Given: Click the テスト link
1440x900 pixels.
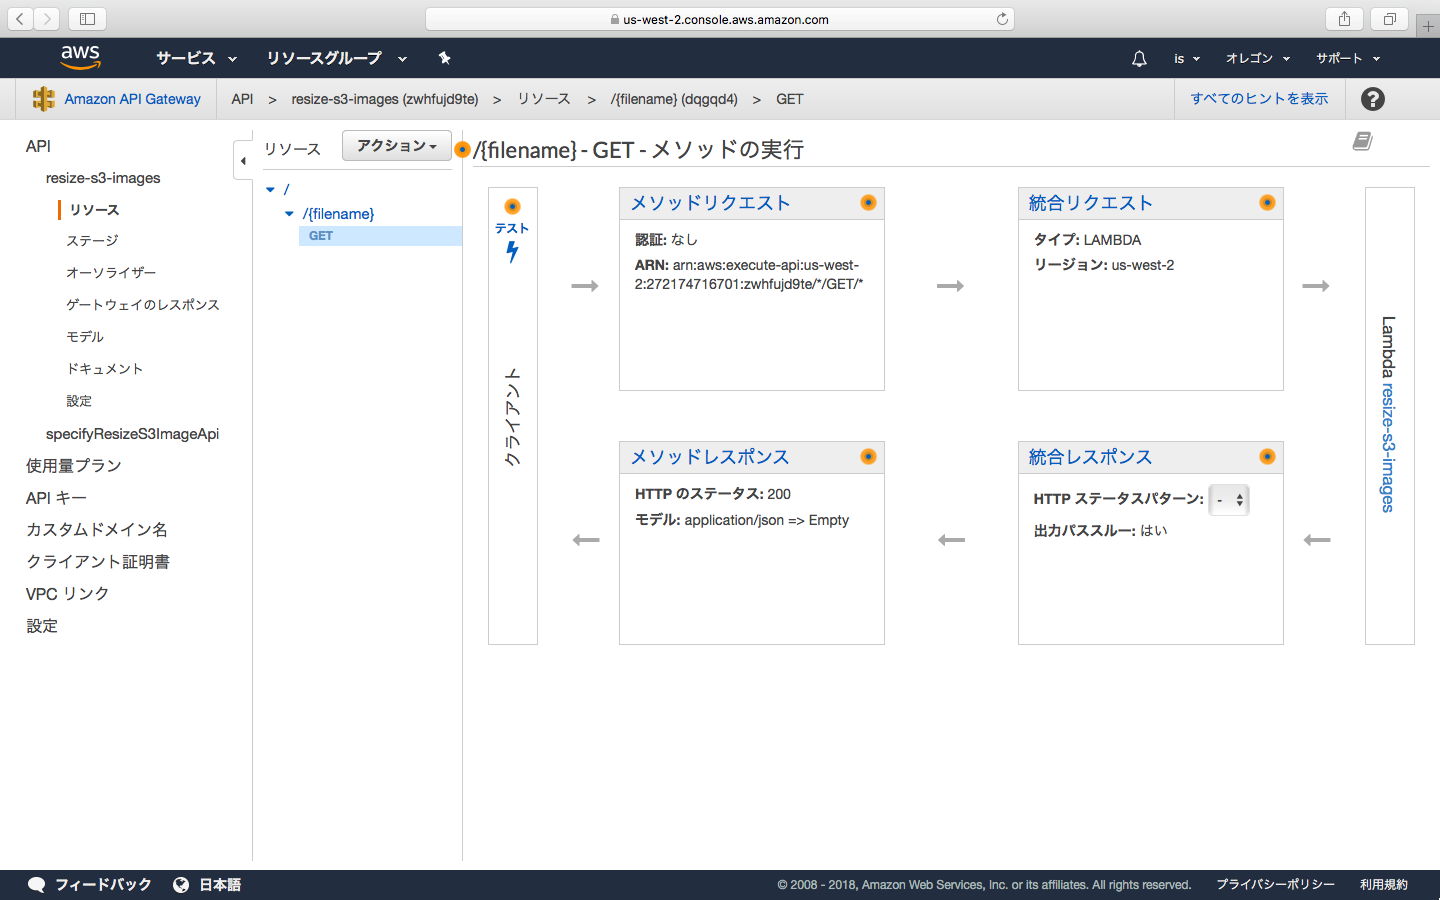Looking at the screenshot, I should (x=512, y=229).
